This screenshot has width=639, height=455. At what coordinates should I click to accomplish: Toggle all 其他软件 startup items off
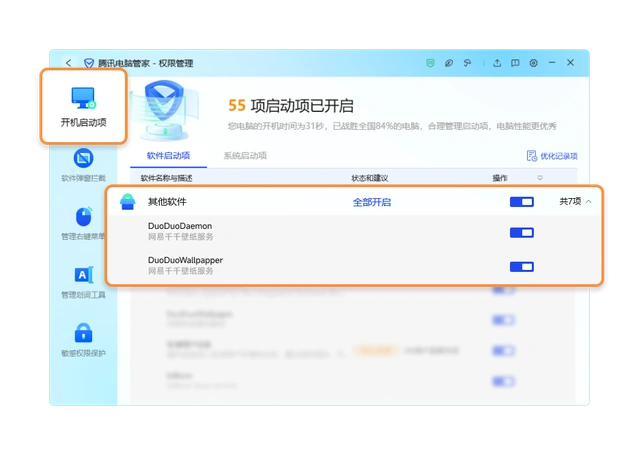coord(521,202)
